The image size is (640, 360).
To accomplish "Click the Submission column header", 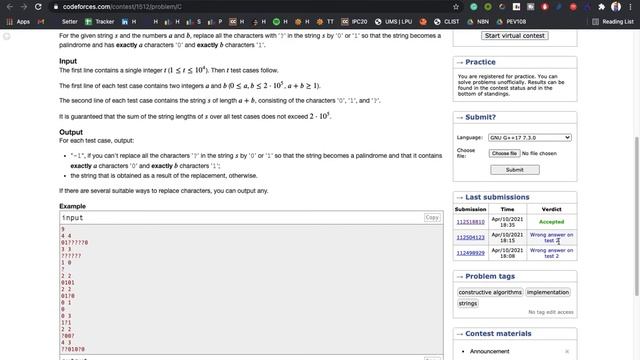I will tap(470, 209).
